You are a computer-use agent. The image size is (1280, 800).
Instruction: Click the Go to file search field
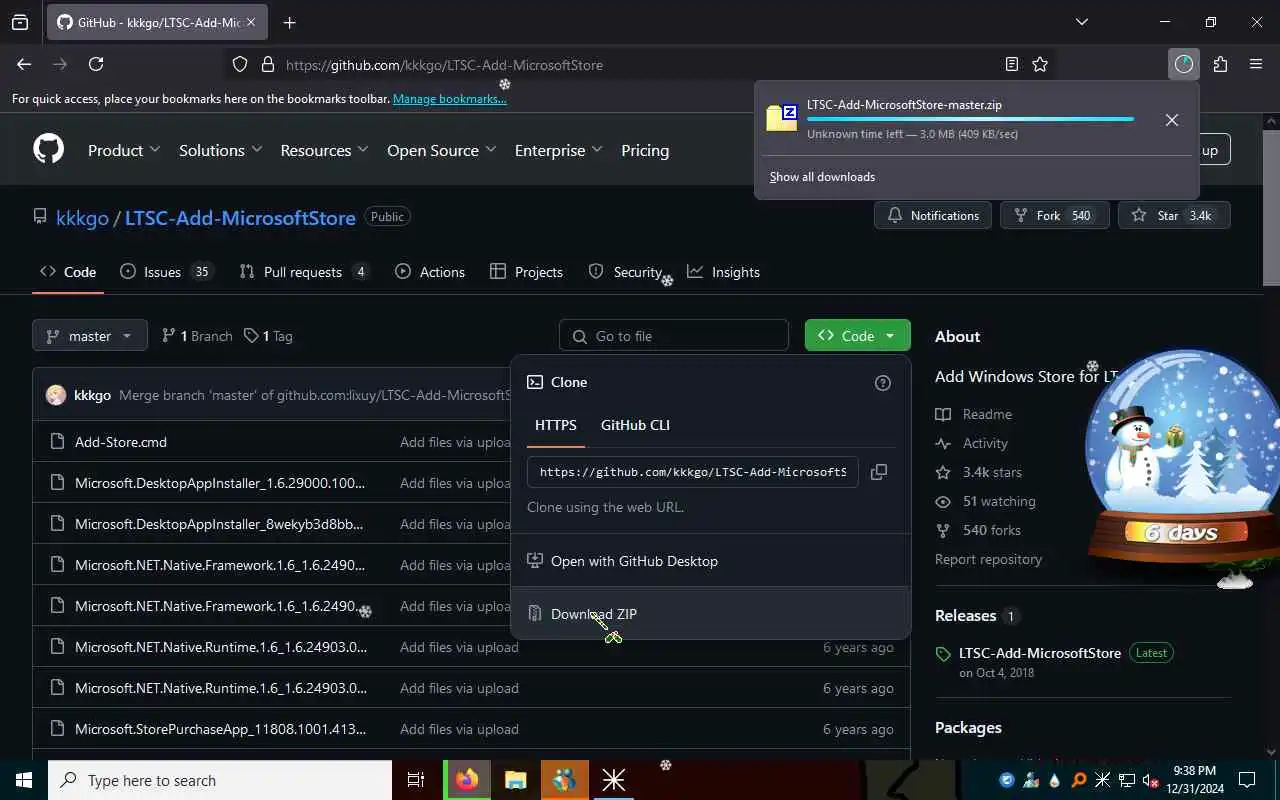pyautogui.click(x=674, y=336)
